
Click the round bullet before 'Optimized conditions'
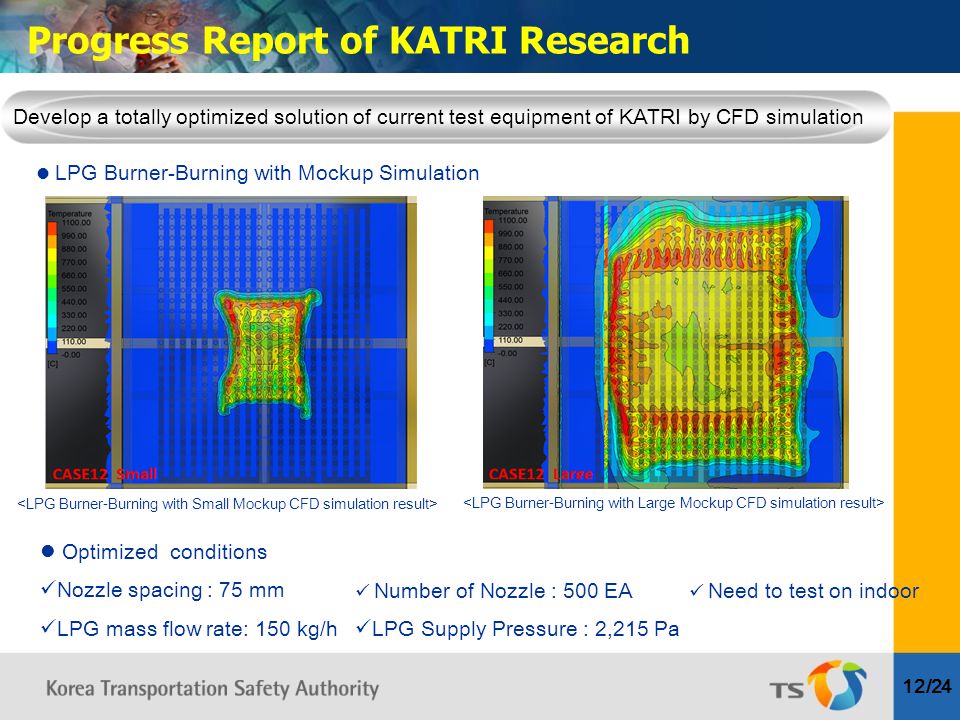48,551
